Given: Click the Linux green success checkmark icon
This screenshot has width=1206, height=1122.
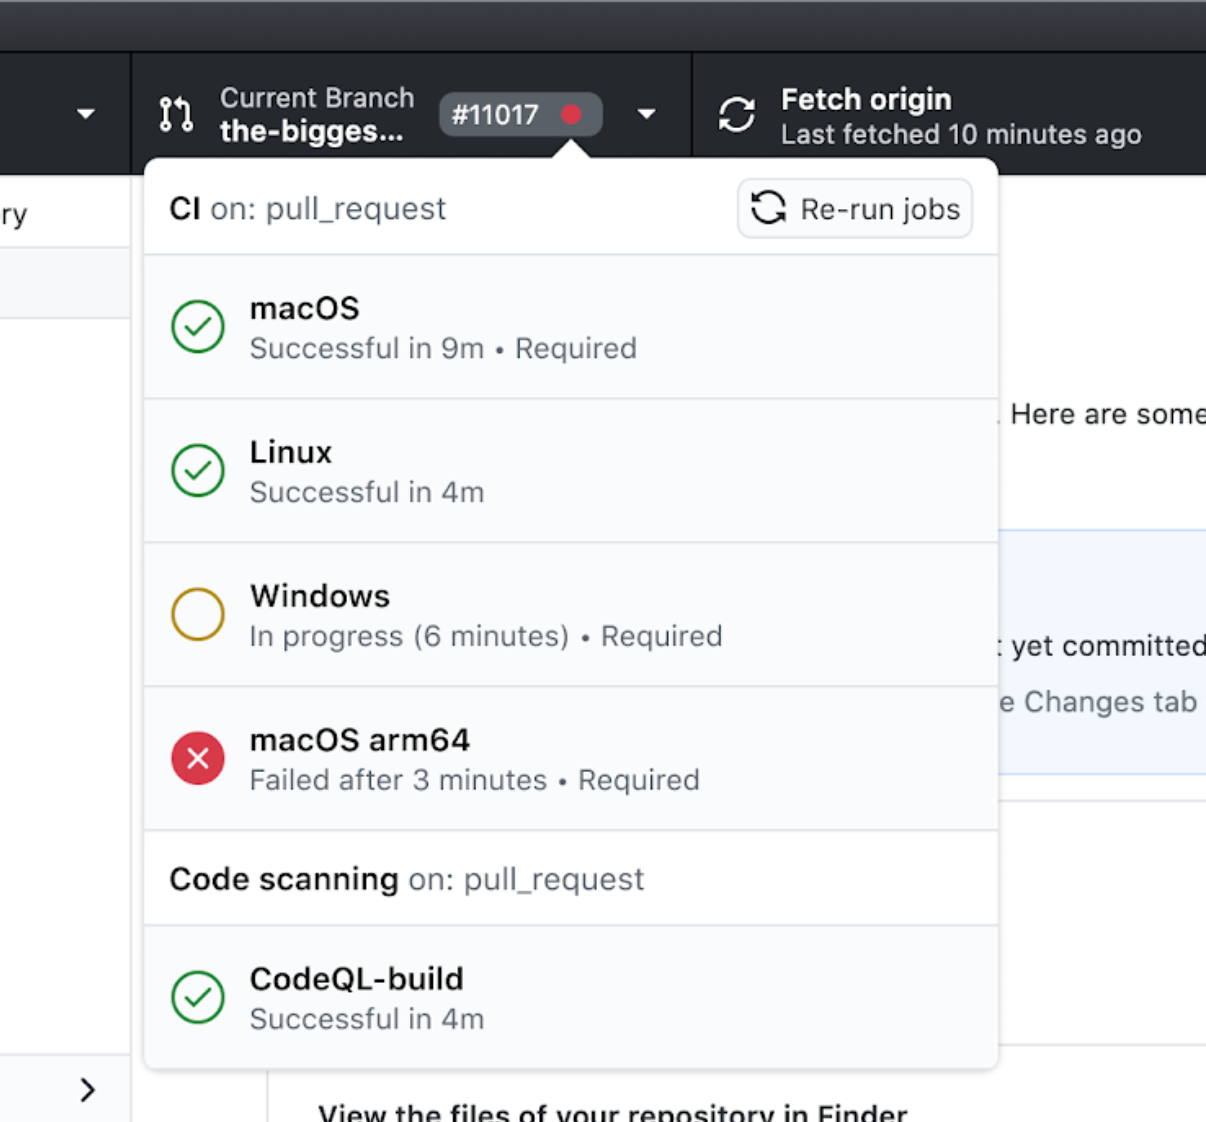Looking at the screenshot, I should tap(198, 471).
